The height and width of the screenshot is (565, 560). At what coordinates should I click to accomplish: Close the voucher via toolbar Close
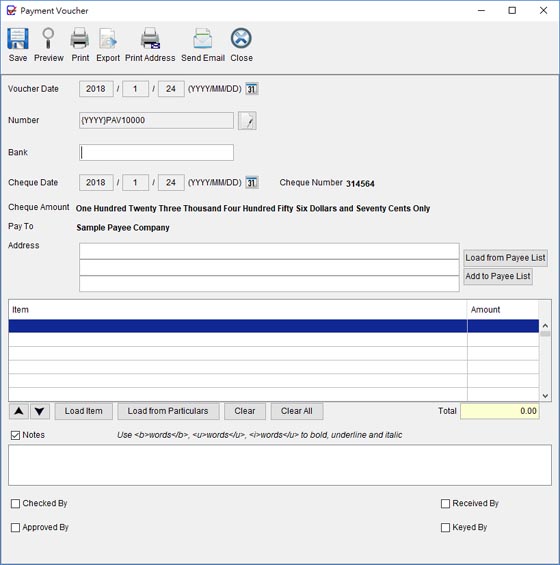tap(241, 45)
